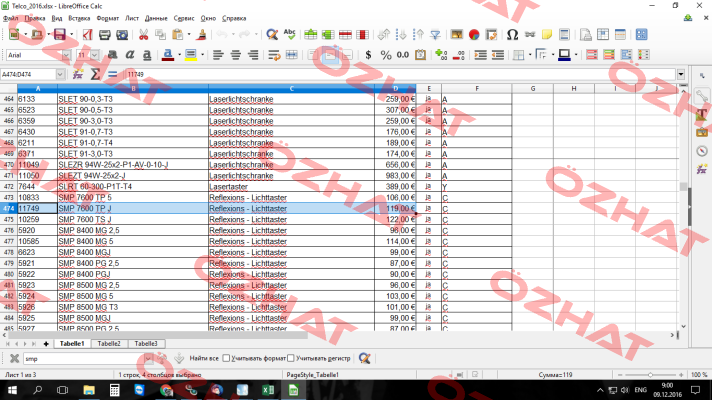
Task: Open the sidebar Navigator compass icon
Action: click(x=702, y=151)
